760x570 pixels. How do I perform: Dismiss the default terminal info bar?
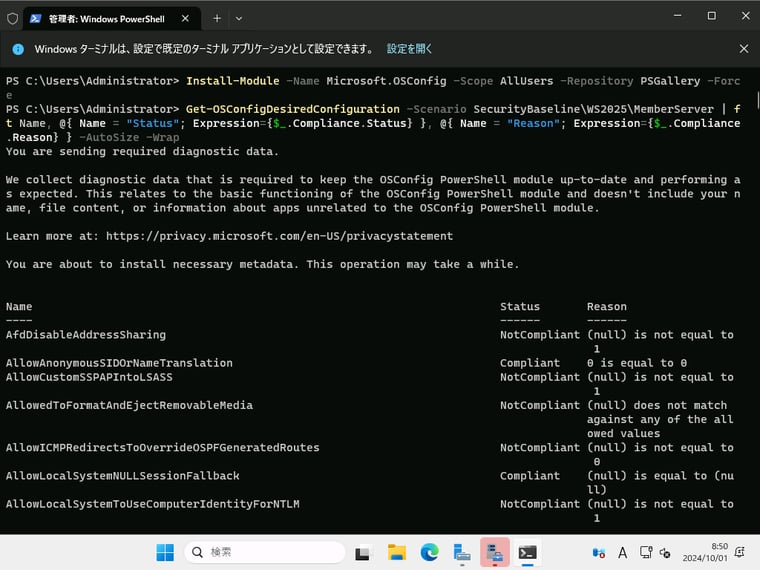(744, 48)
